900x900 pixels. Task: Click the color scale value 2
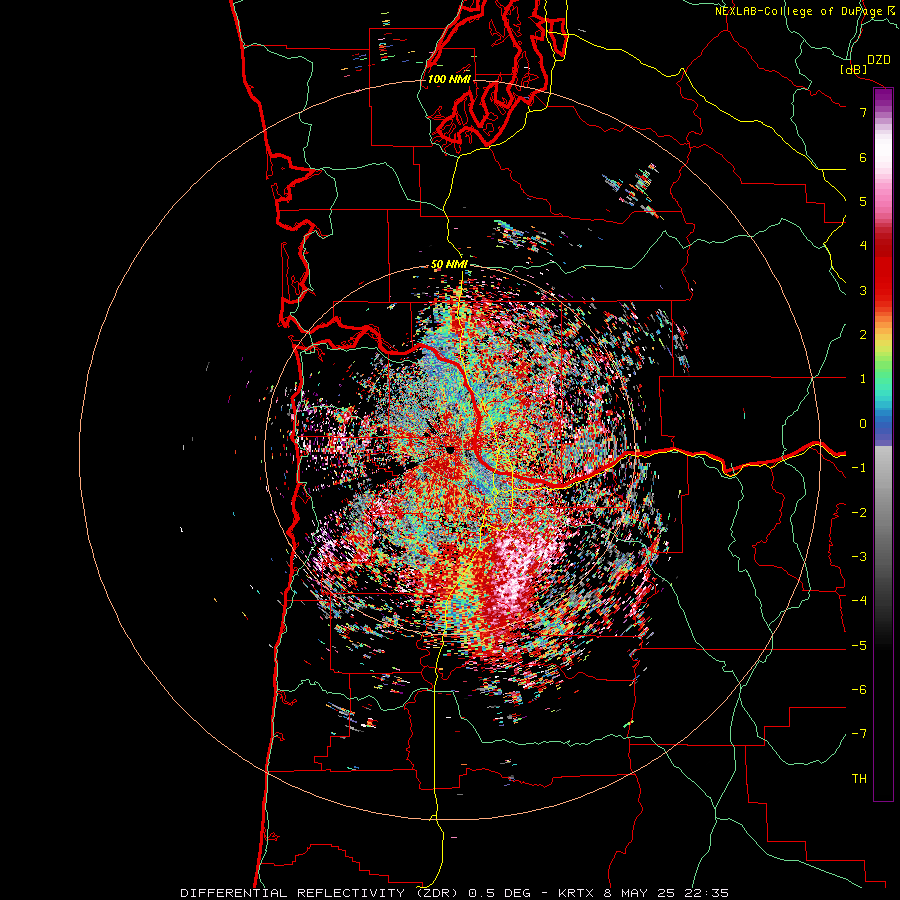(x=863, y=335)
